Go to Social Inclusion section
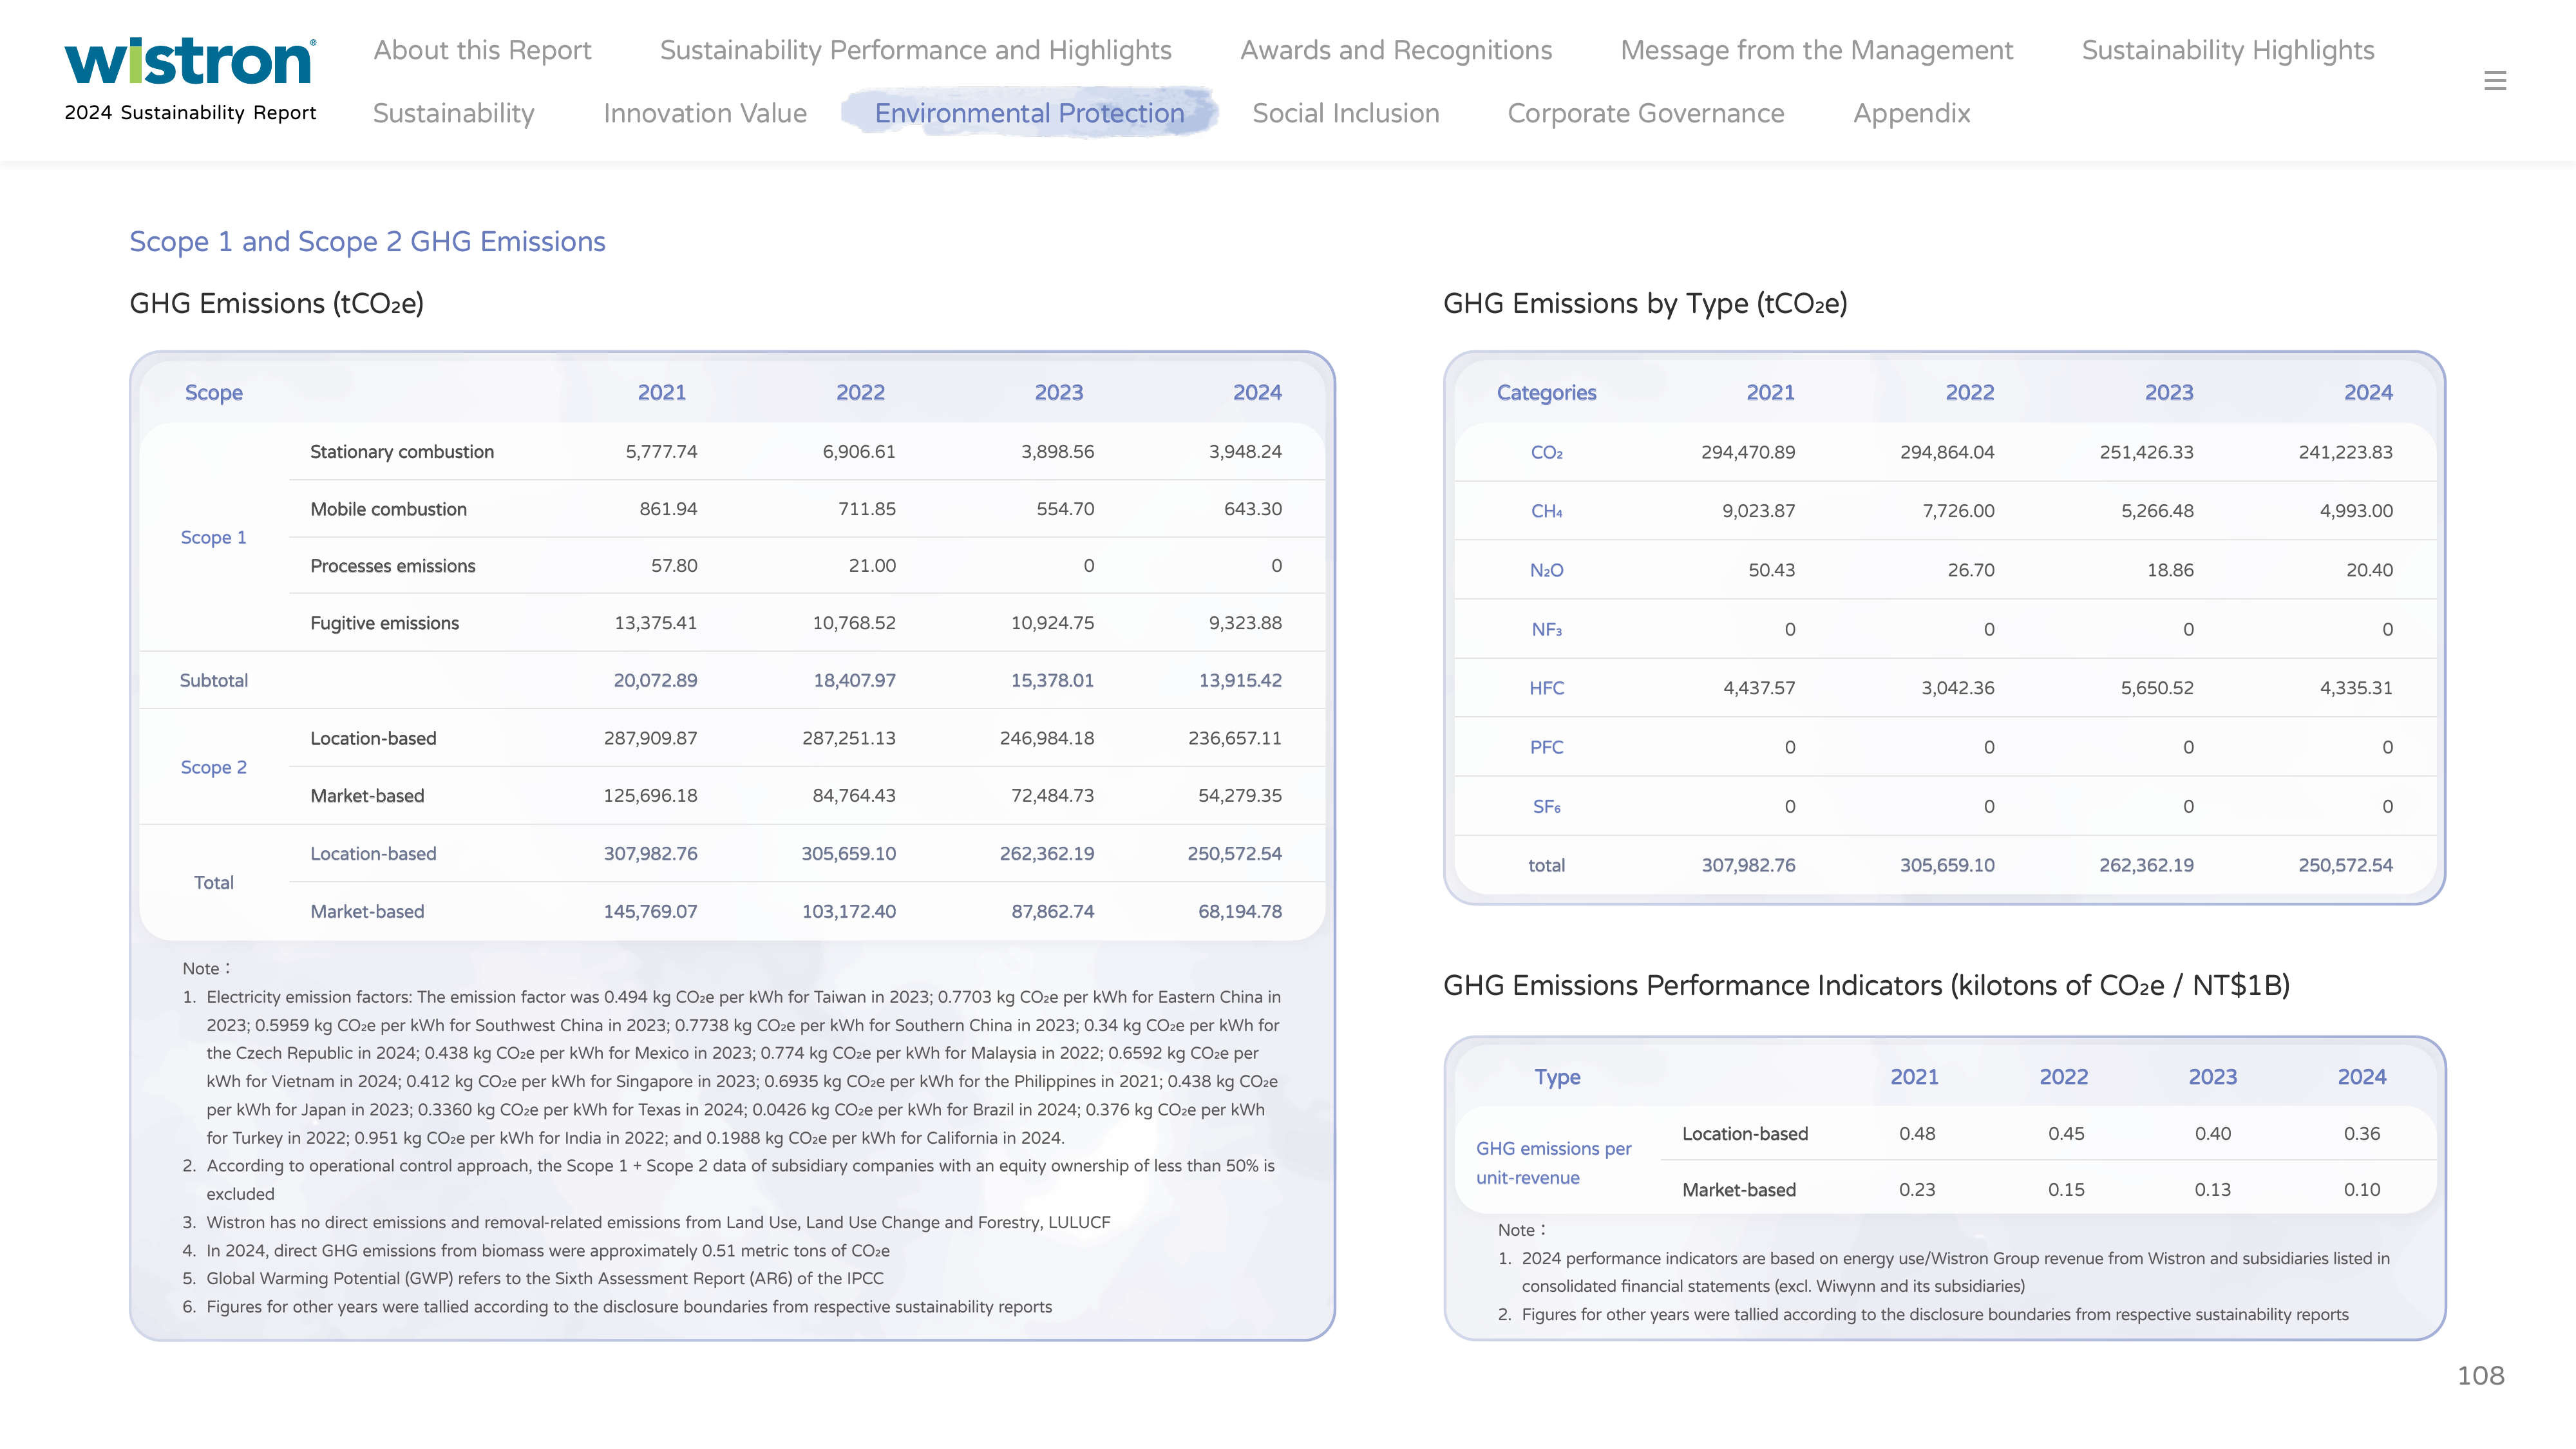2576x1449 pixels. click(1346, 113)
